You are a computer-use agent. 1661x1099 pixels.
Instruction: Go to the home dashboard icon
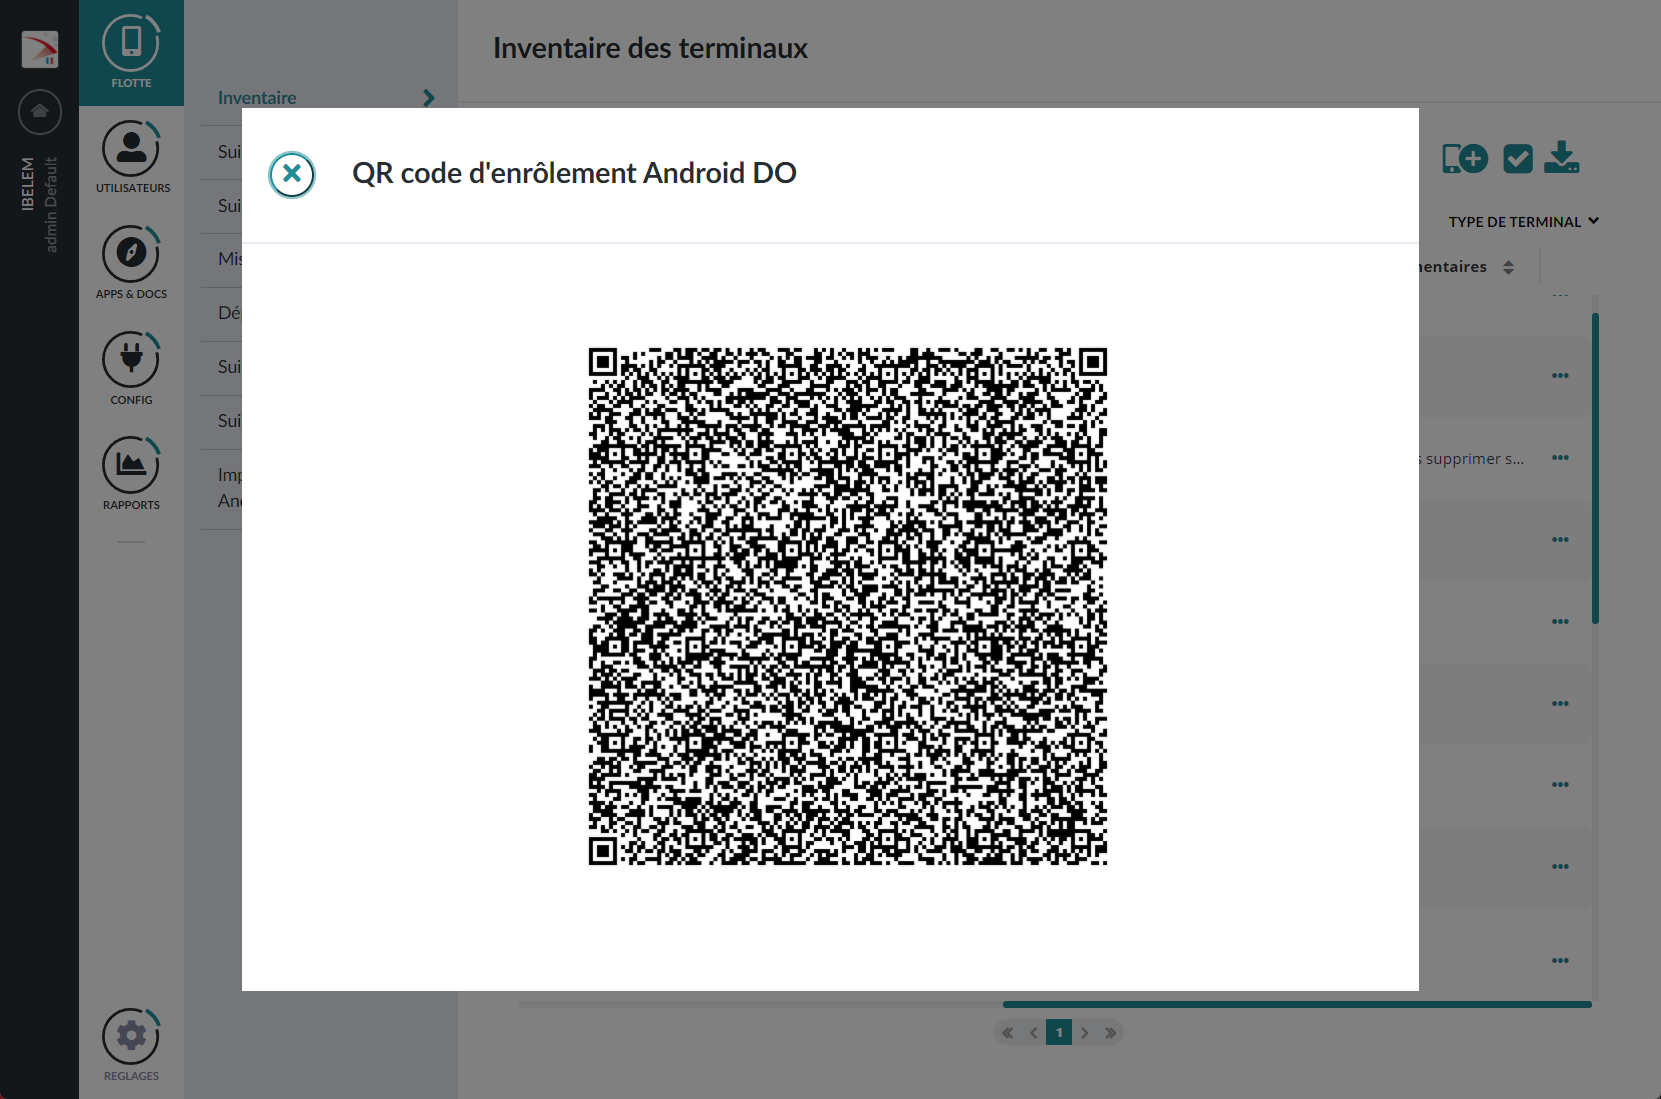[x=40, y=111]
